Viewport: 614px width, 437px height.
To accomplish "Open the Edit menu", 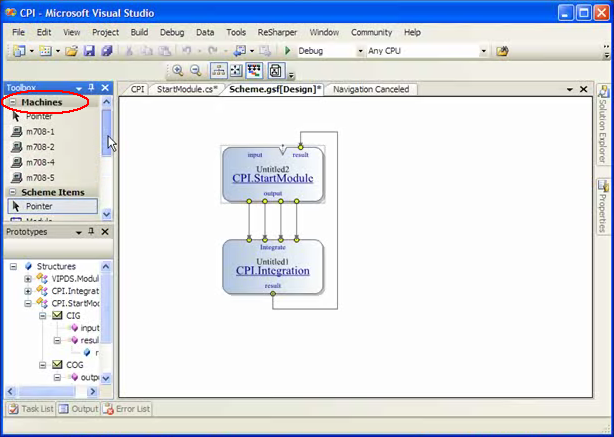I will (44, 33).
